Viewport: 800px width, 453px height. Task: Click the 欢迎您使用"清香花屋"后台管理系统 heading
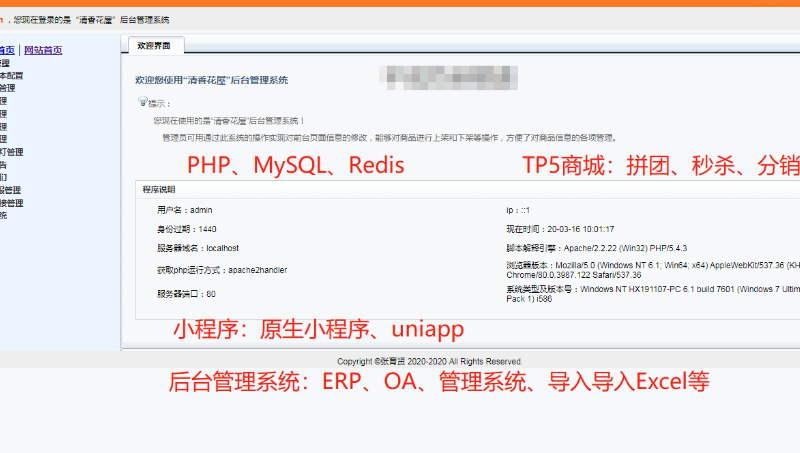pyautogui.click(x=211, y=80)
